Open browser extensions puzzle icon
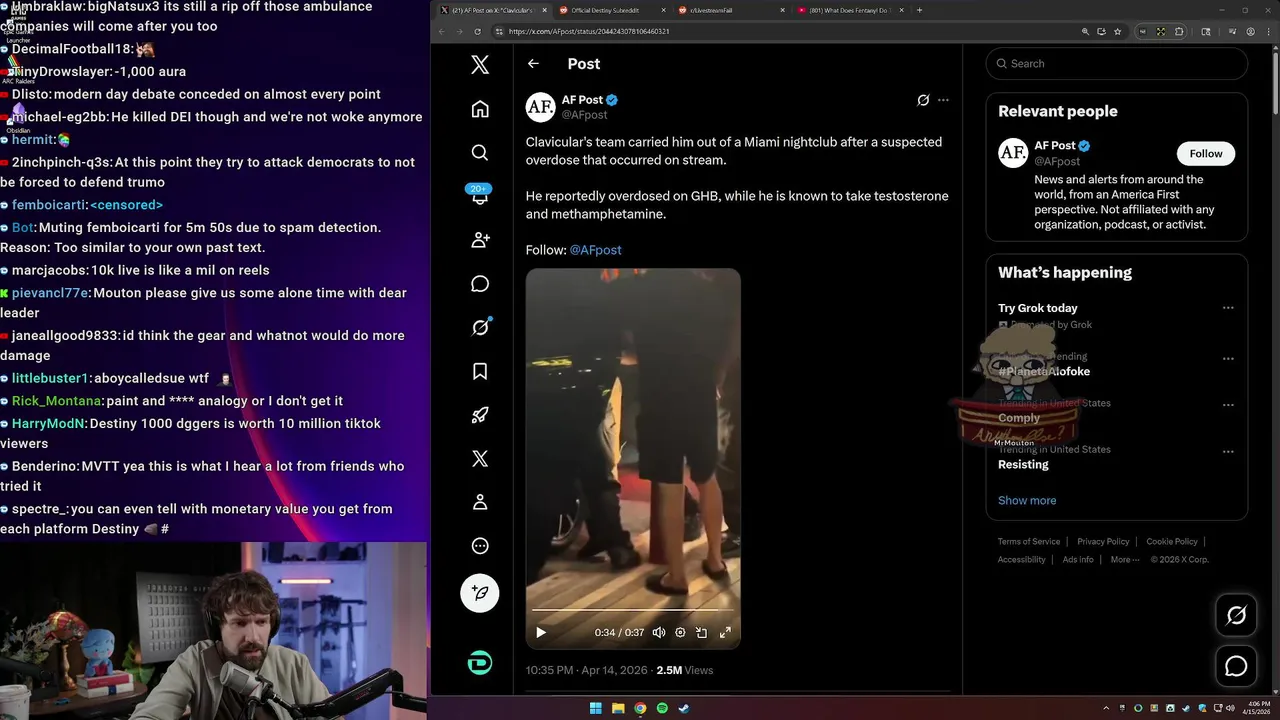1280x720 pixels. 1179,31
